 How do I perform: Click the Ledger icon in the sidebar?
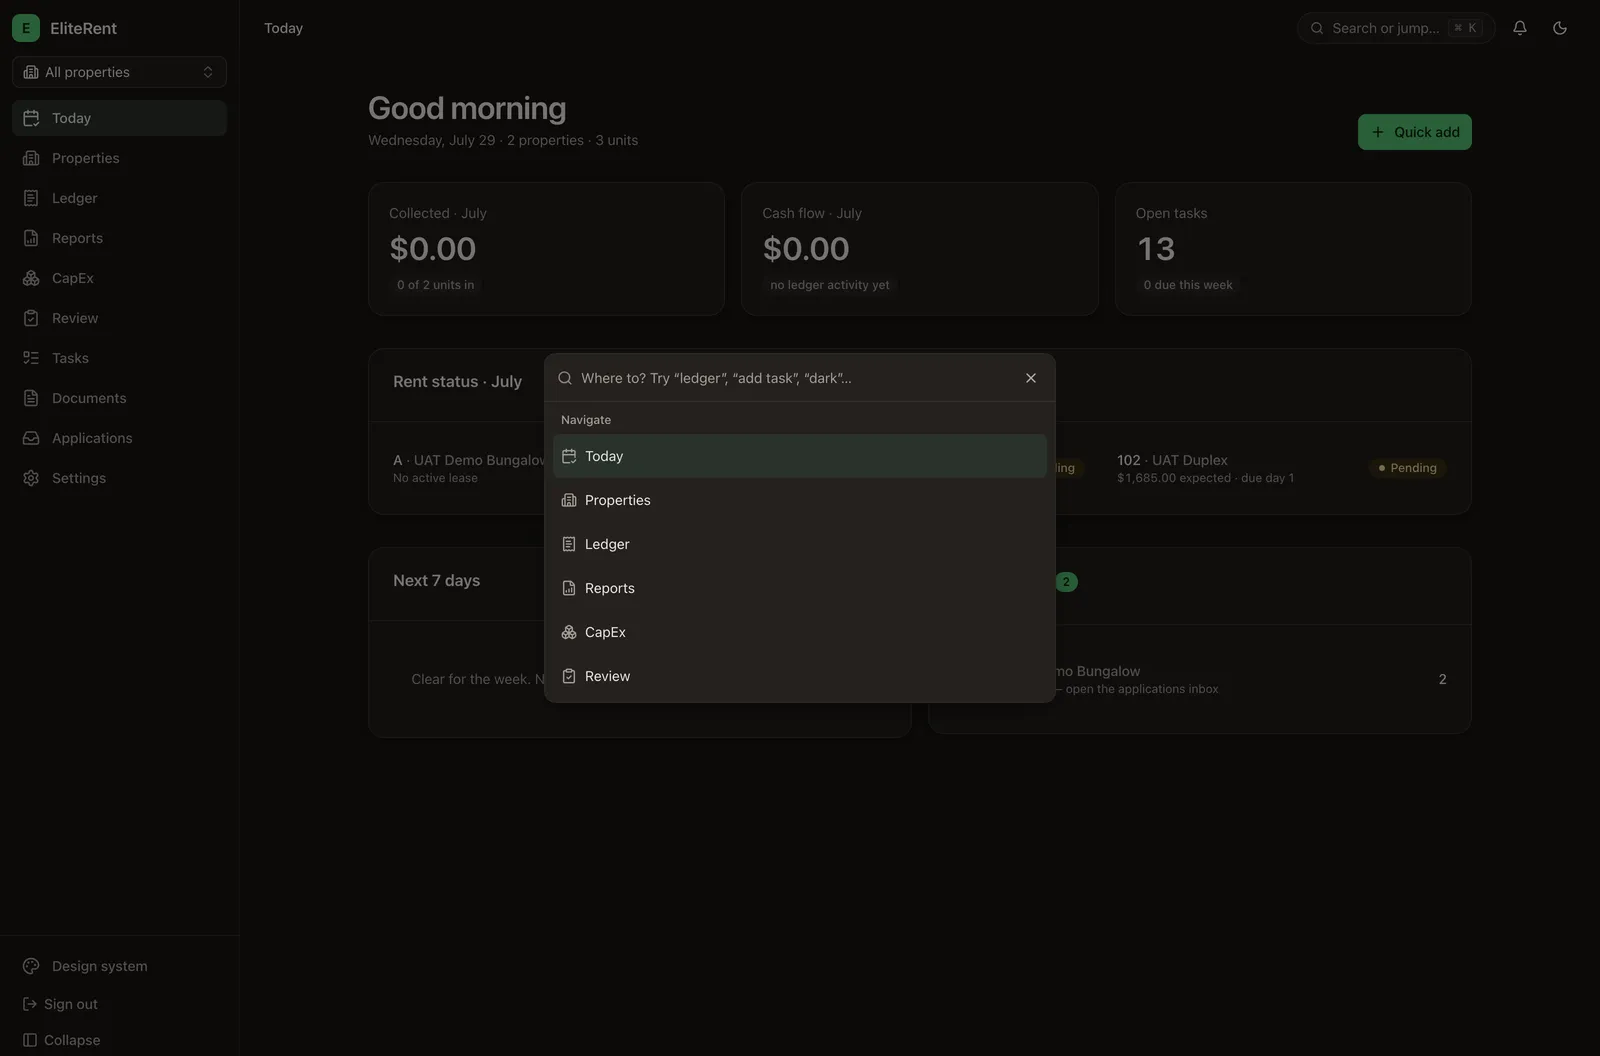pyautogui.click(x=31, y=198)
